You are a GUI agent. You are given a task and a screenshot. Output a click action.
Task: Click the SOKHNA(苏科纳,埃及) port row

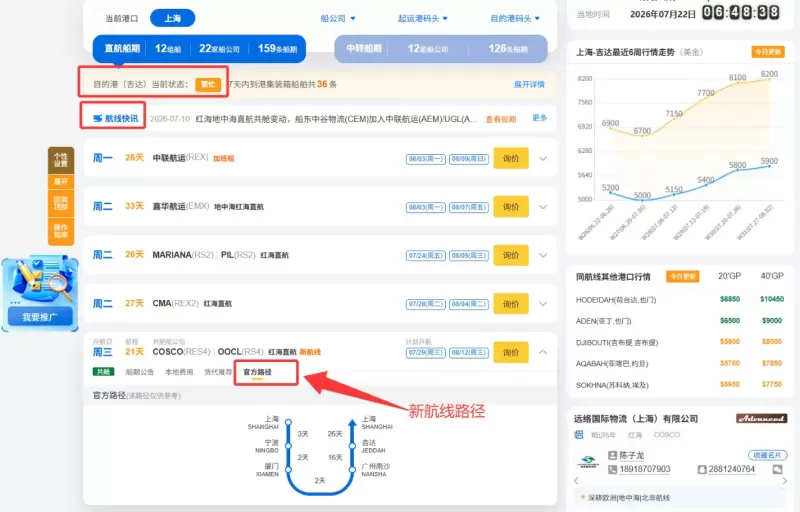(x=680, y=385)
